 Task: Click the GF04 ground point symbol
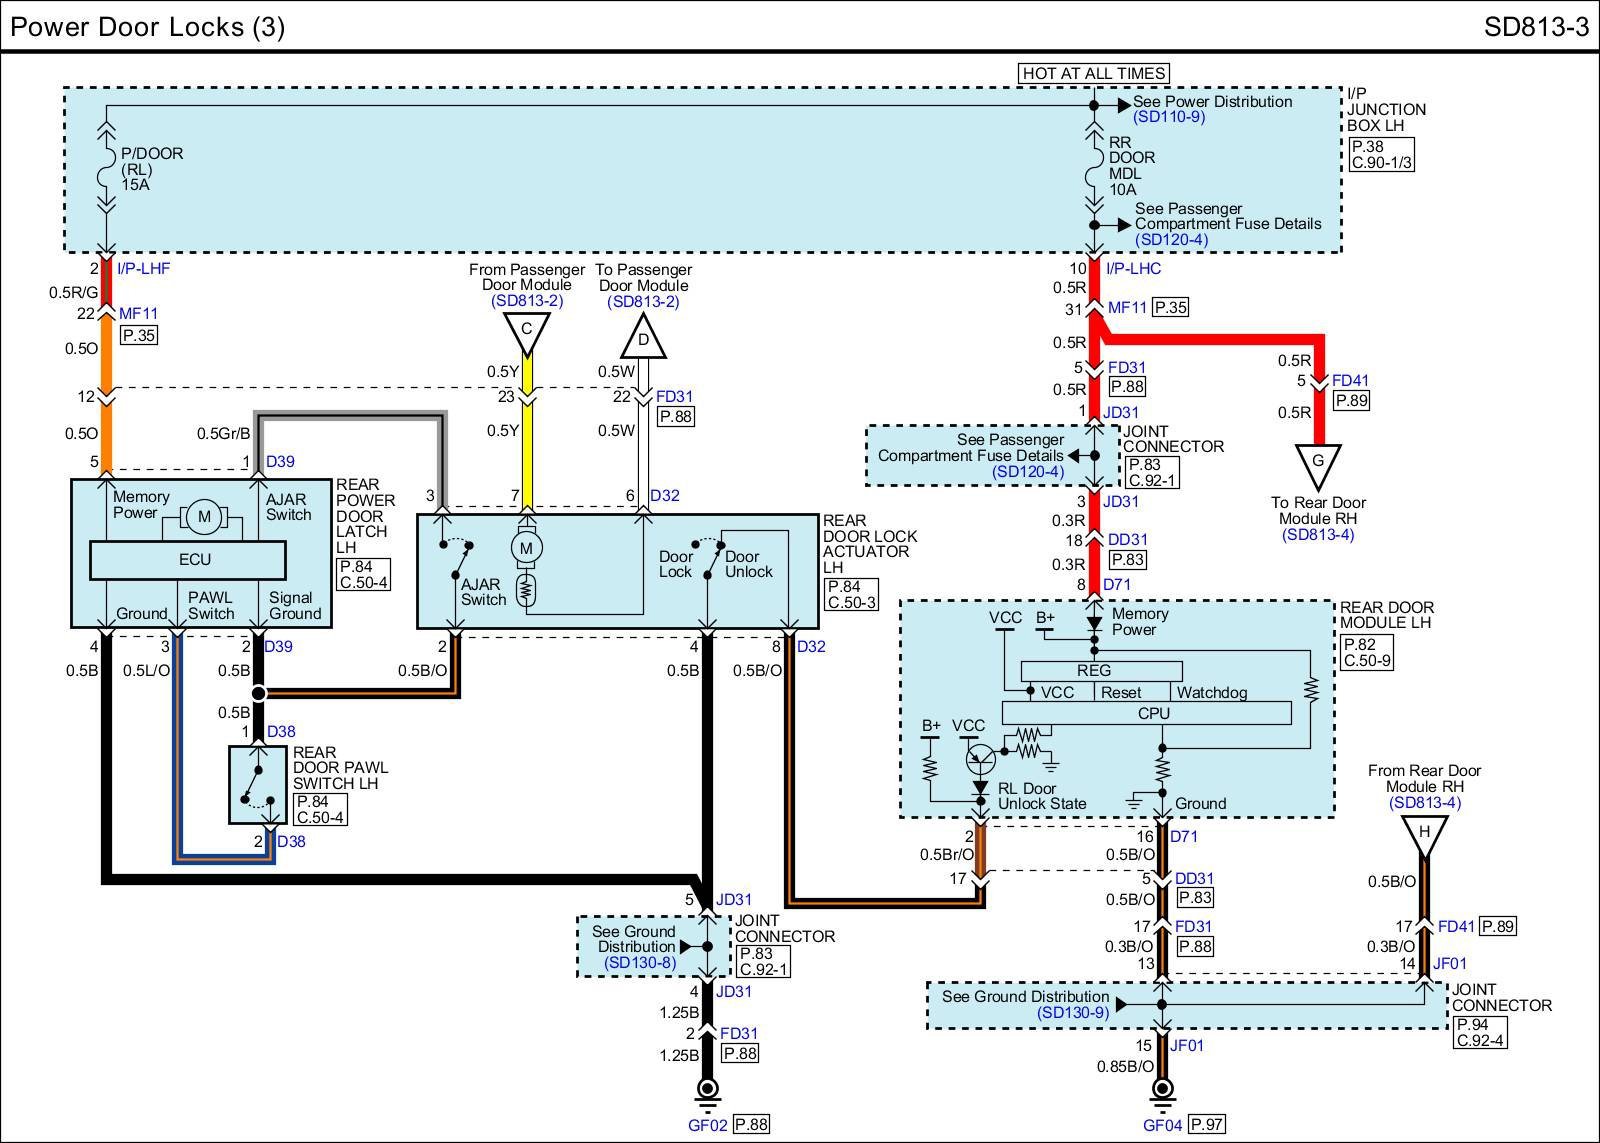[x=1162, y=1090]
